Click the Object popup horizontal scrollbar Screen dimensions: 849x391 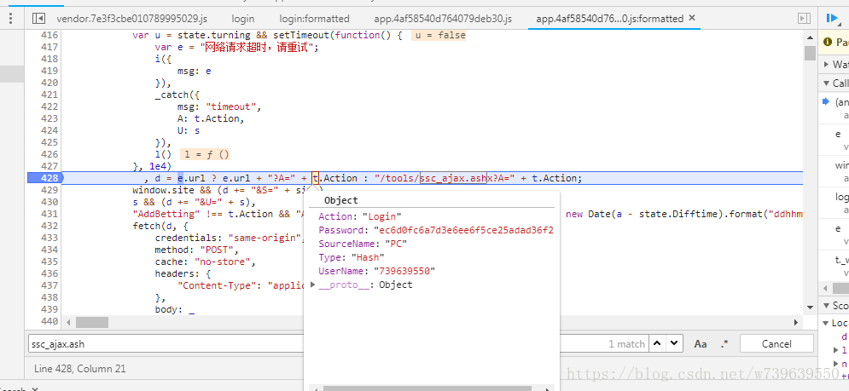428,388
